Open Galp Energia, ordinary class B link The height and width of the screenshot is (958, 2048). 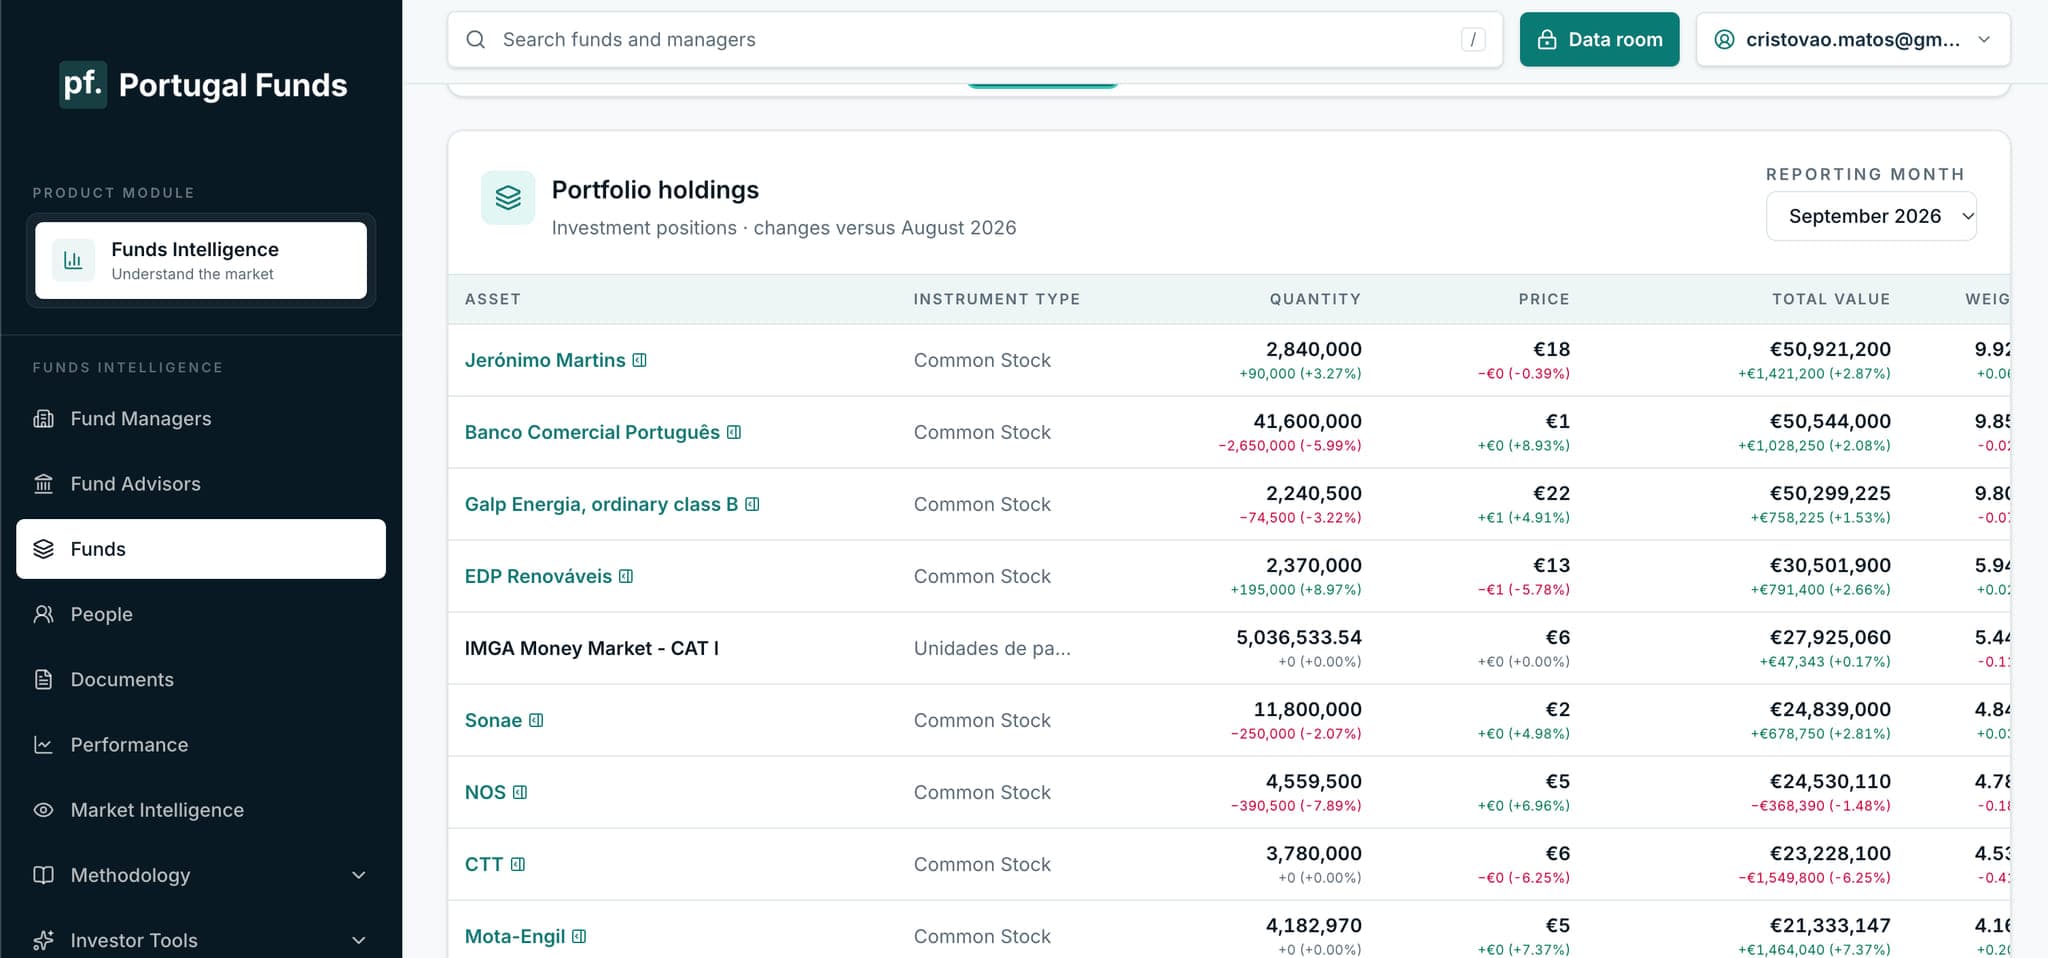click(x=601, y=504)
